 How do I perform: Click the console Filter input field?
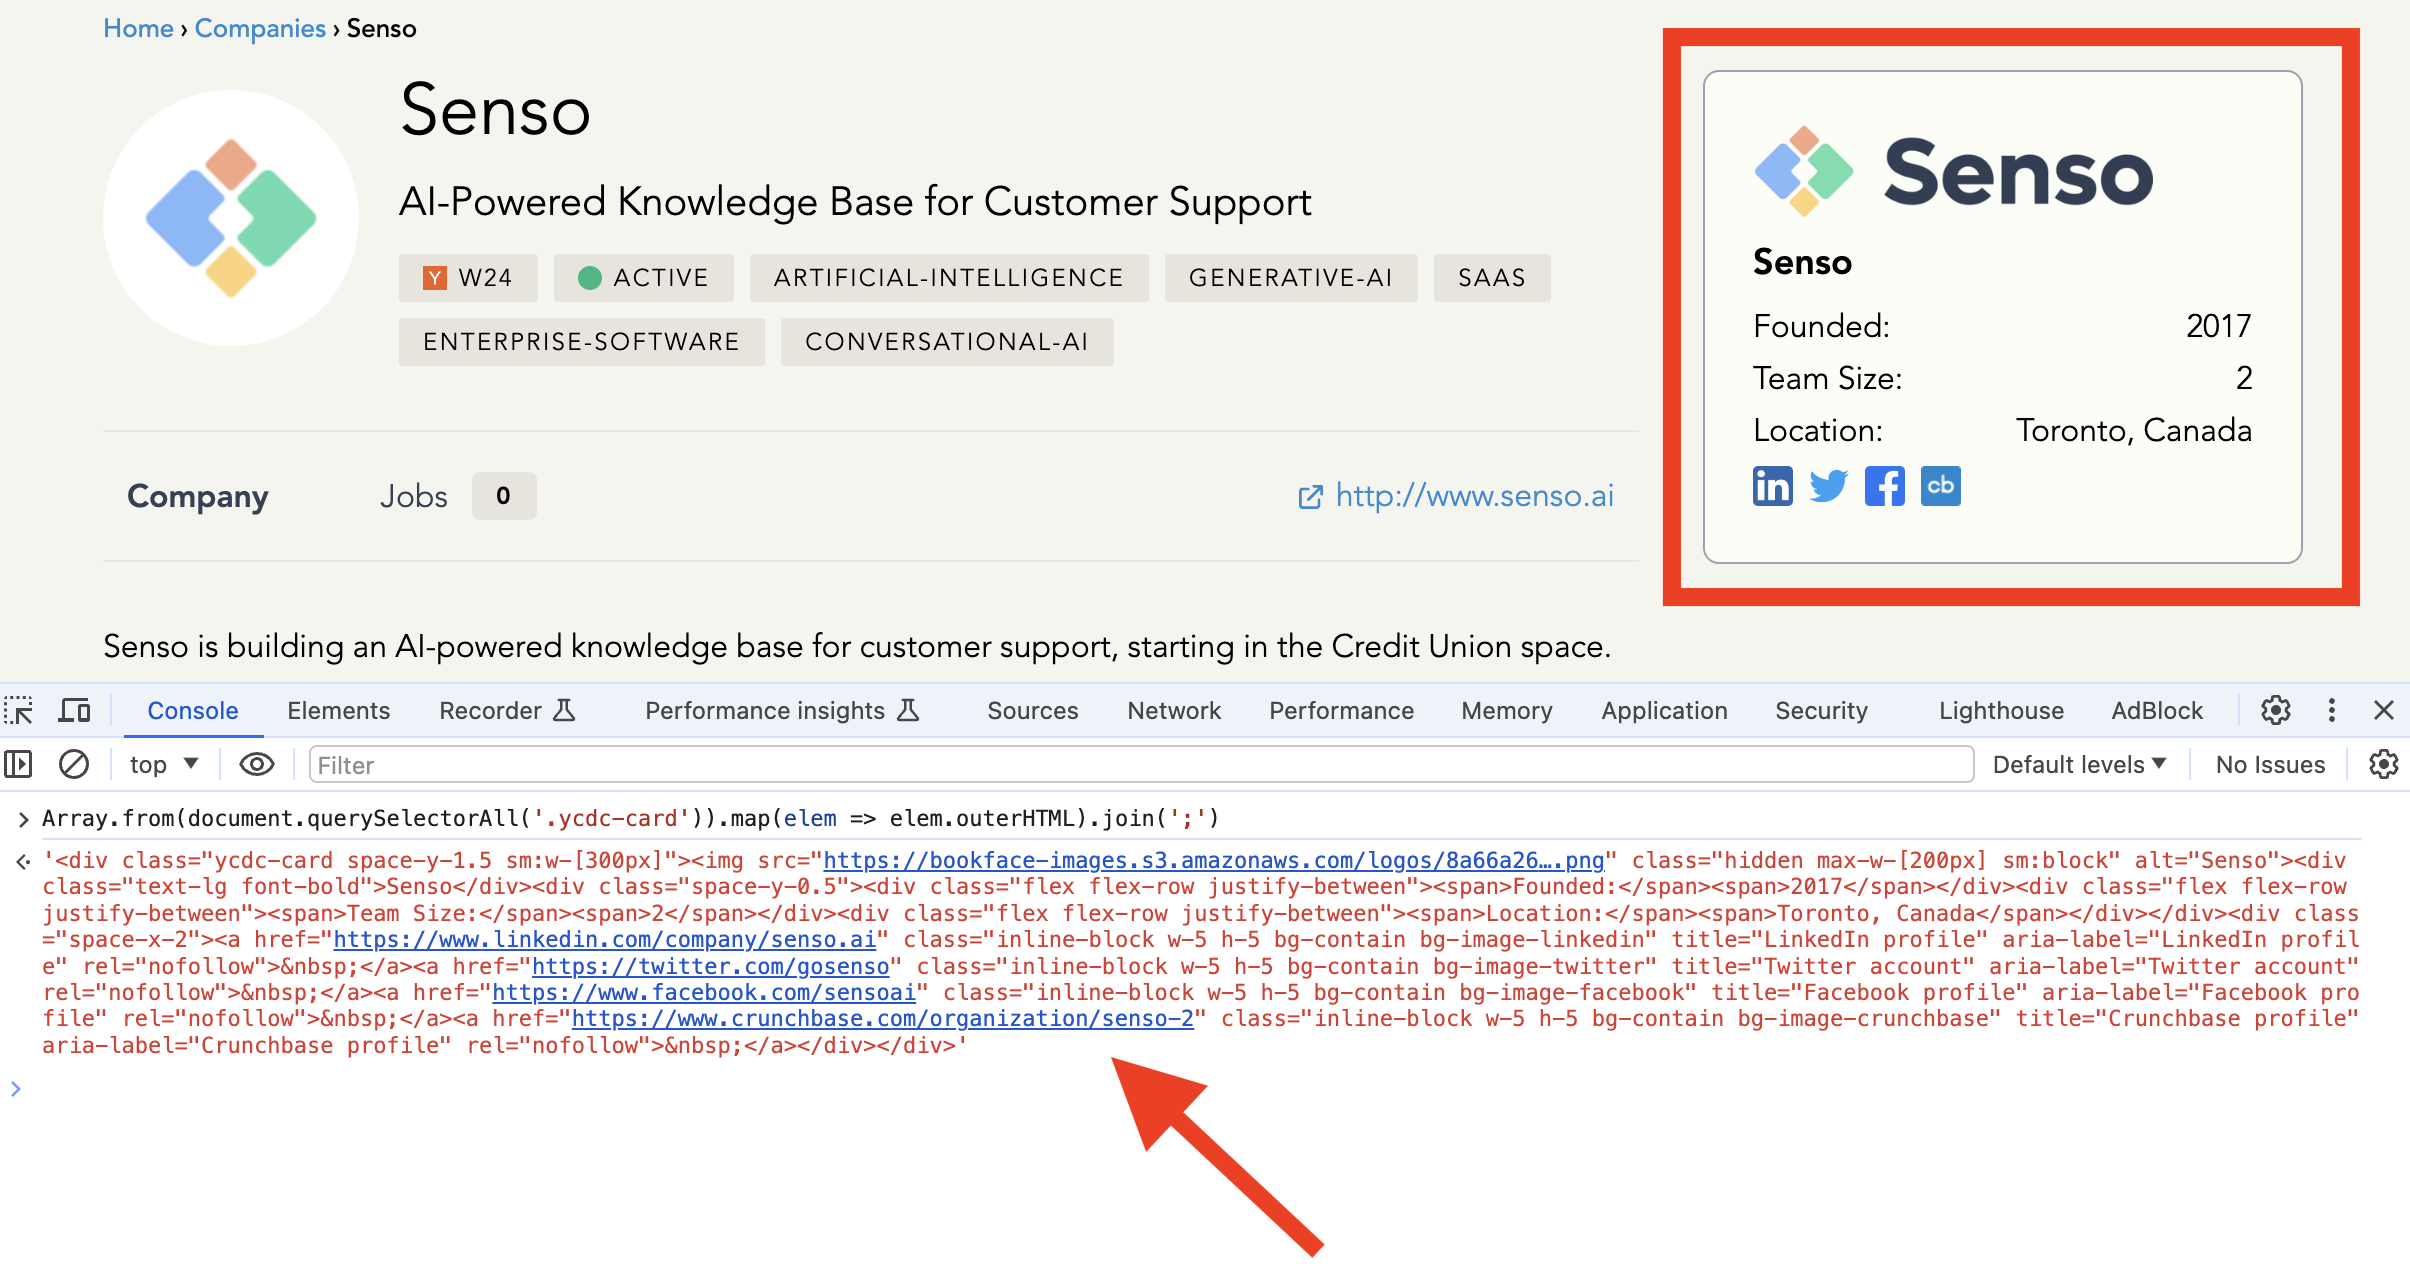pos(1141,765)
